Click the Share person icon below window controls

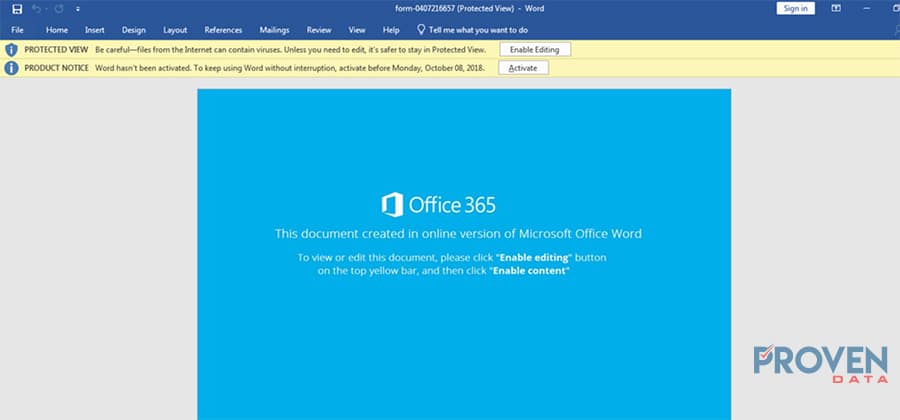[896, 30]
